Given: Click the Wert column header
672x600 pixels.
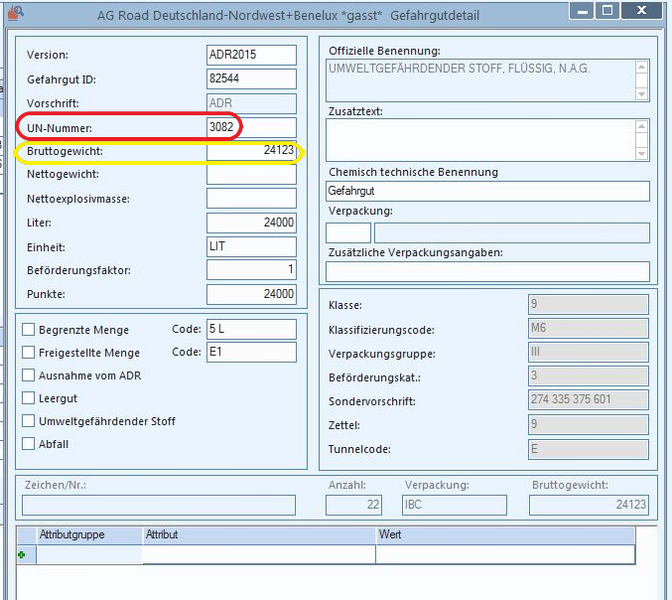Looking at the screenshot, I should 505,535.
